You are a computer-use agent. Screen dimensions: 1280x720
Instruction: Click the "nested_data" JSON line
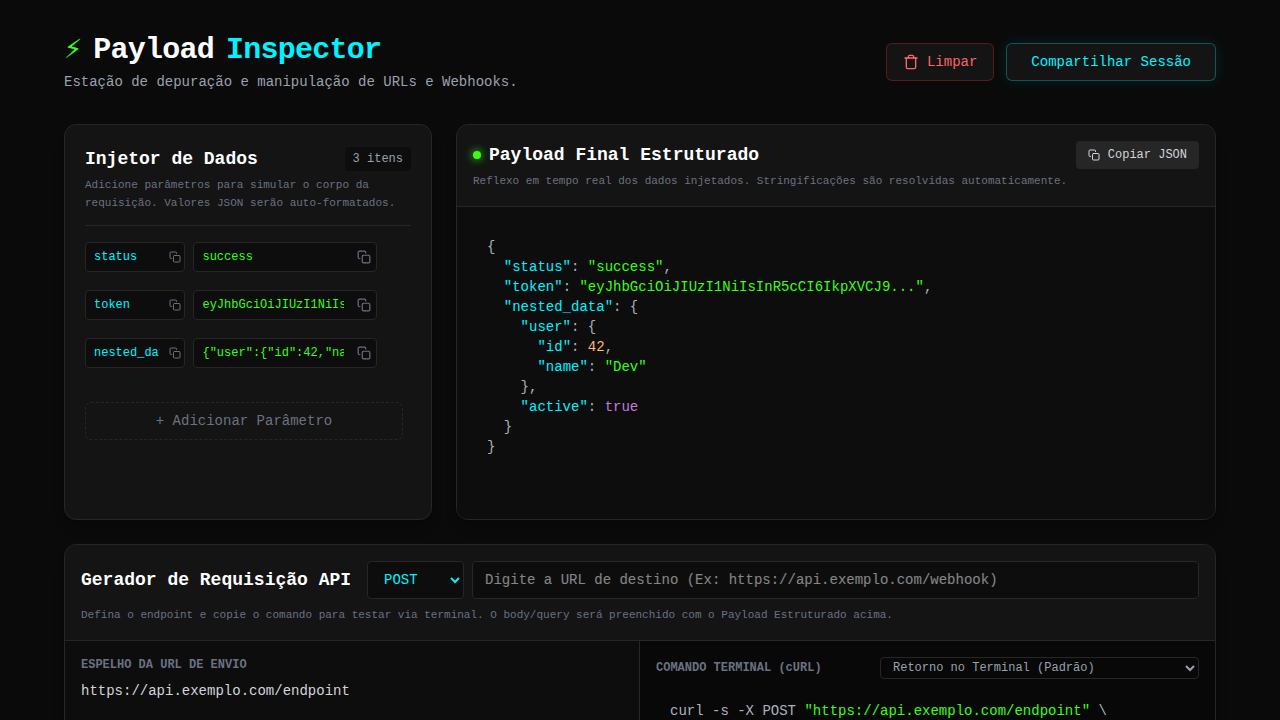coord(570,307)
